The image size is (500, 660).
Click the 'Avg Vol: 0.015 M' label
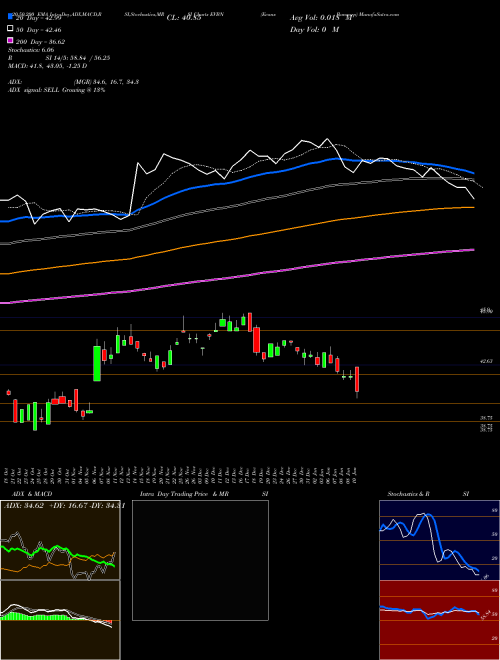(320, 18)
